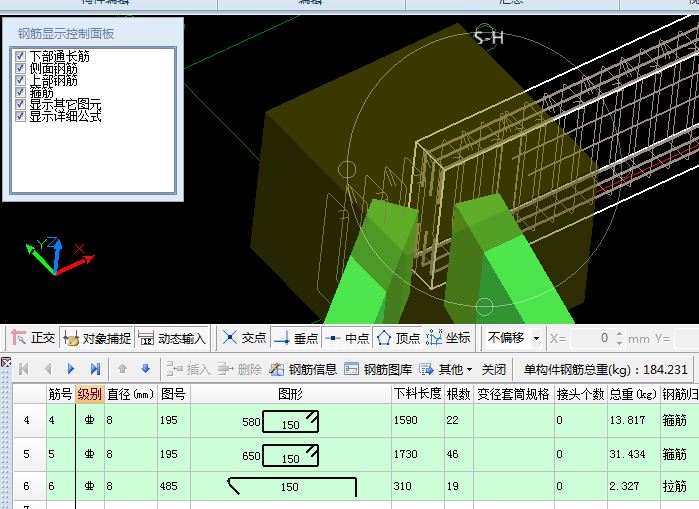This screenshot has height=509, width=699.
Task: Select 筋号 column header
Action: [x=61, y=394]
